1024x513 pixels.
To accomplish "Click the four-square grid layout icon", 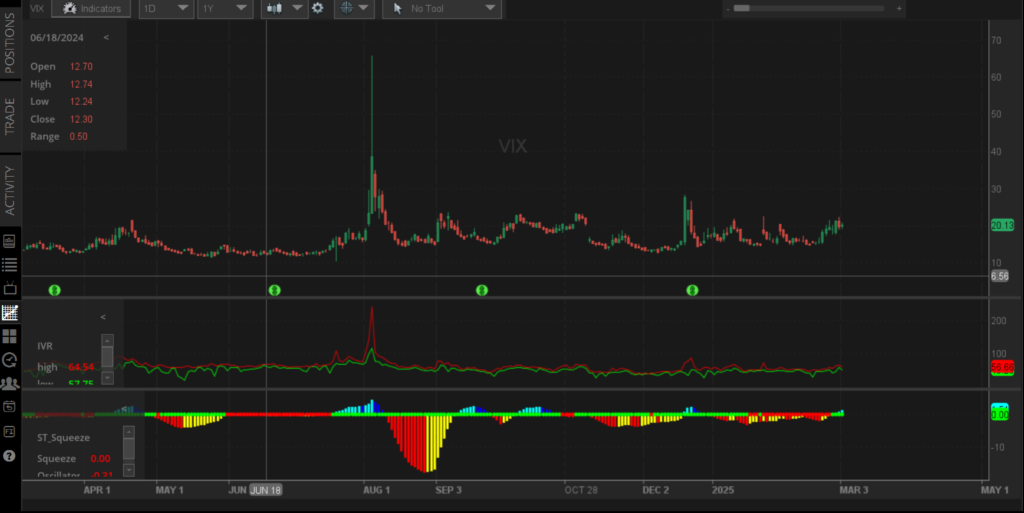I will [10, 336].
